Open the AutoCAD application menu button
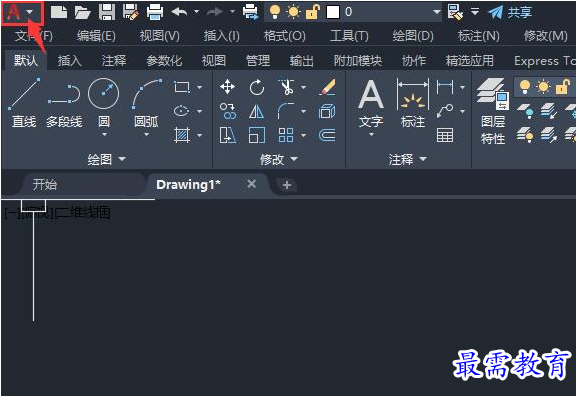Viewport: 577px width, 396px height. 21,13
